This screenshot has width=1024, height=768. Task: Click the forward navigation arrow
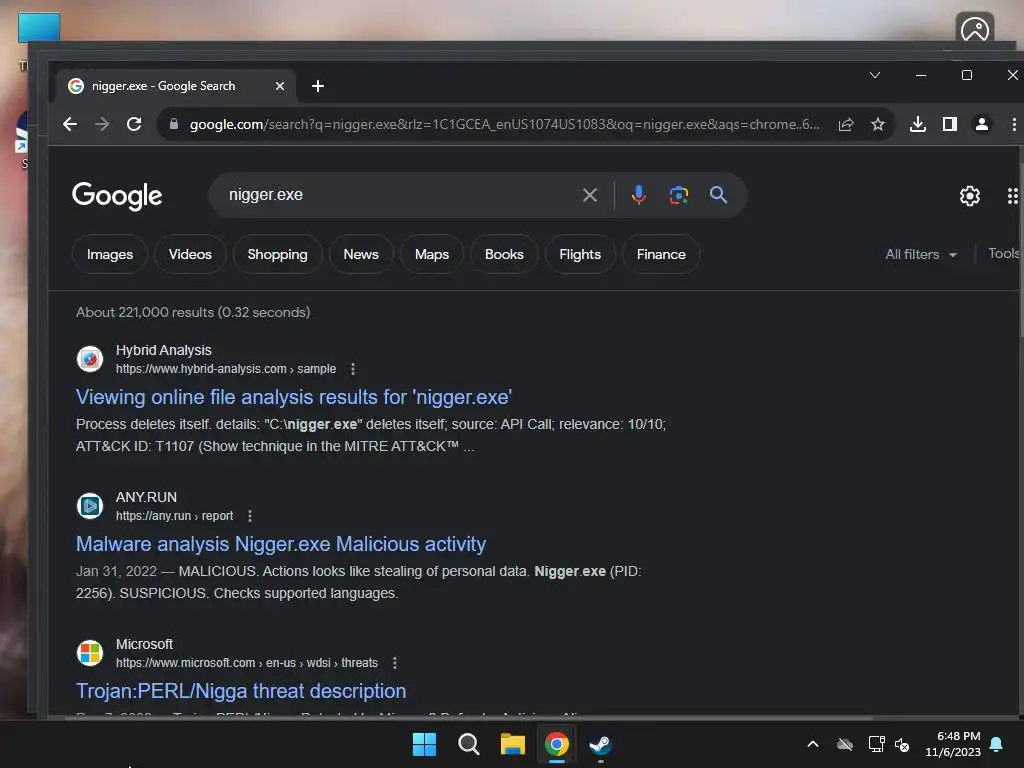102,124
